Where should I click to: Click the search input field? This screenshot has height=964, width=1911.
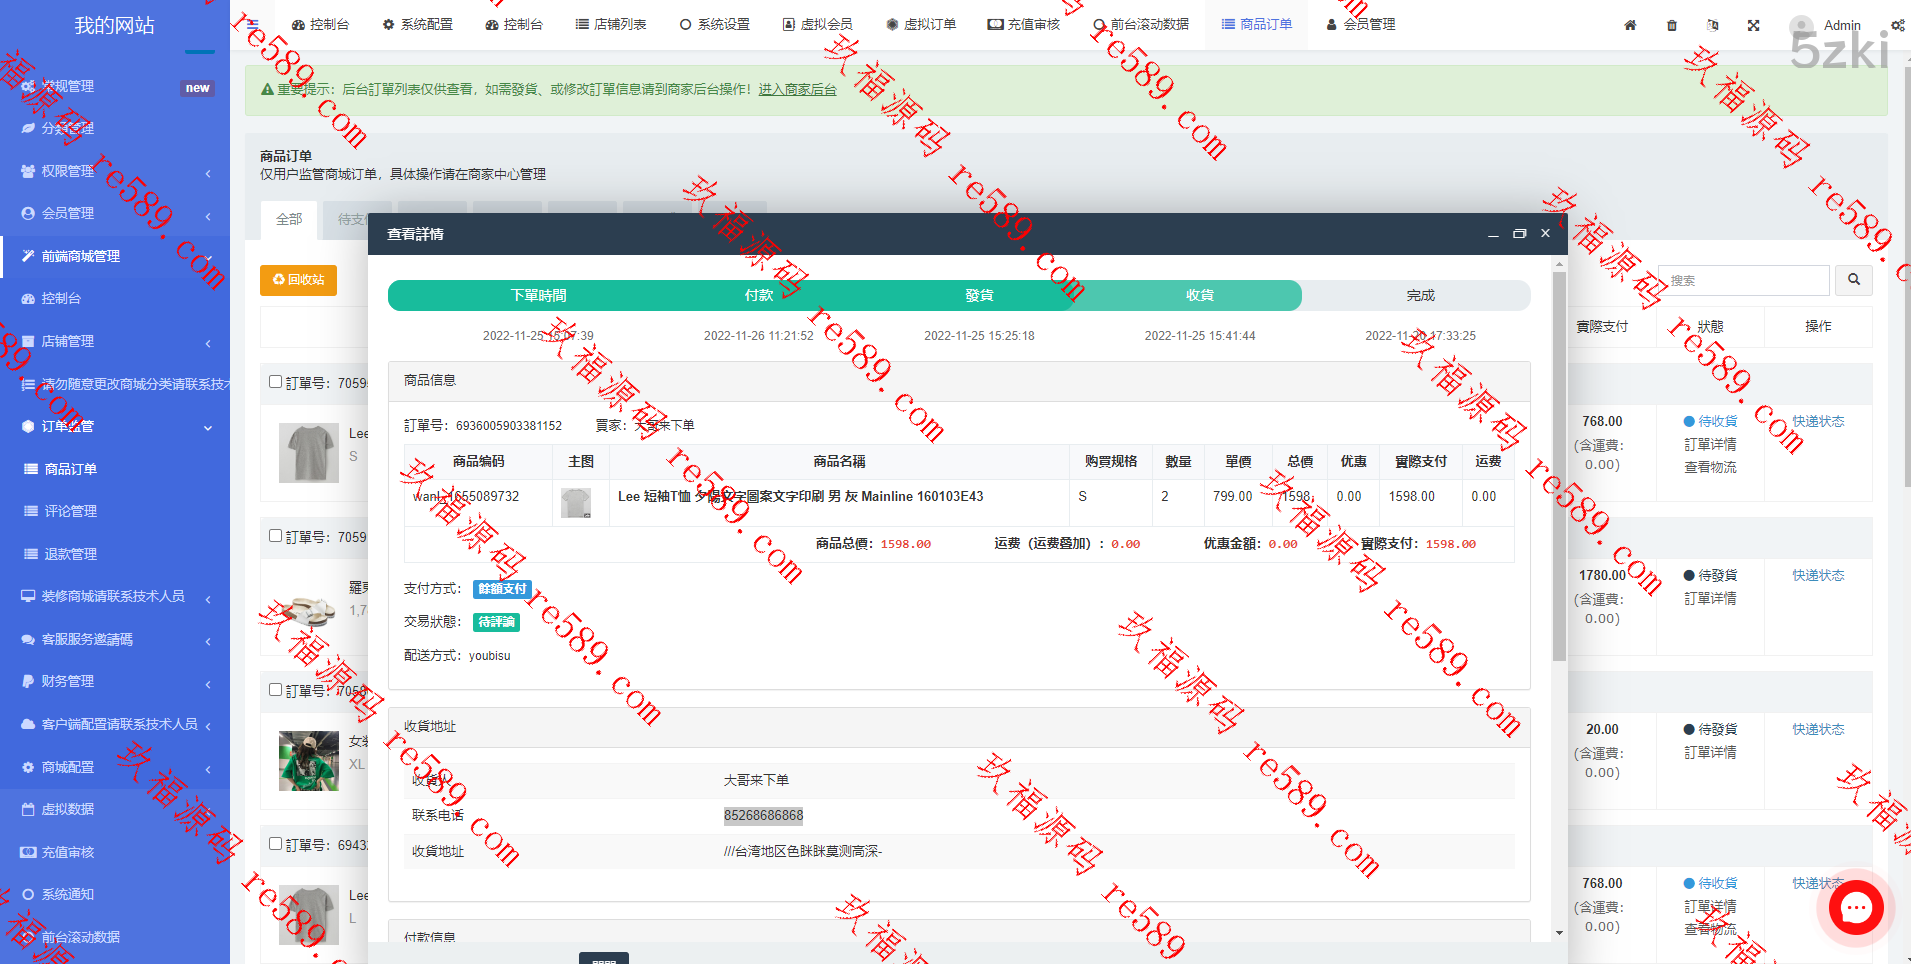[x=1742, y=280]
